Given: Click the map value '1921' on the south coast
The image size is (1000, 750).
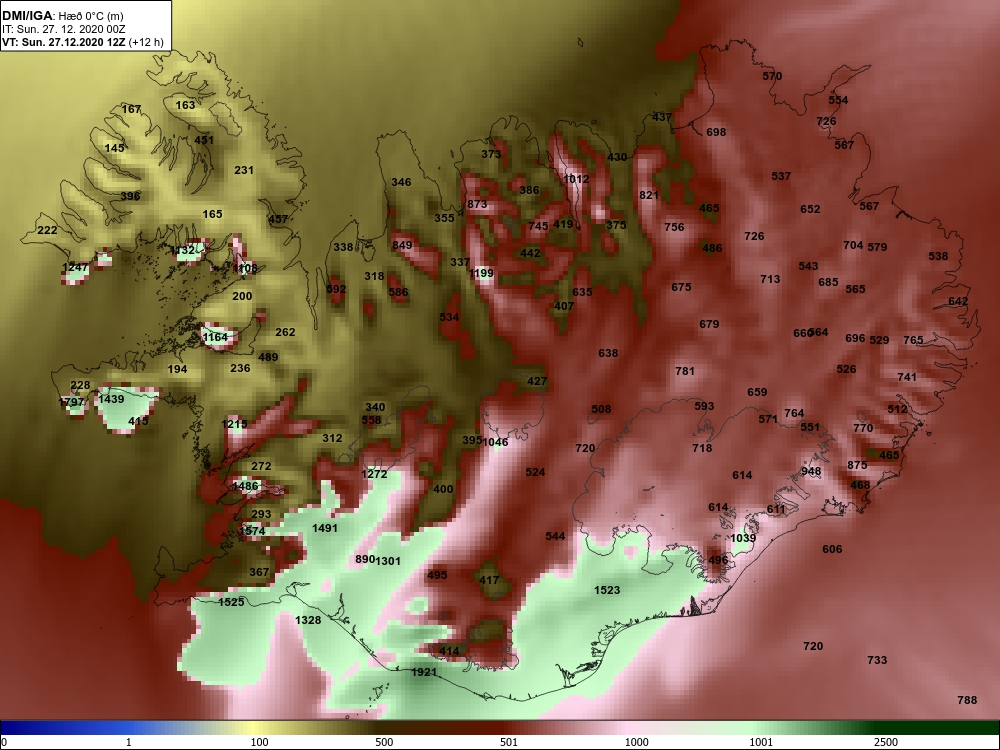Looking at the screenshot, I should [x=424, y=672].
